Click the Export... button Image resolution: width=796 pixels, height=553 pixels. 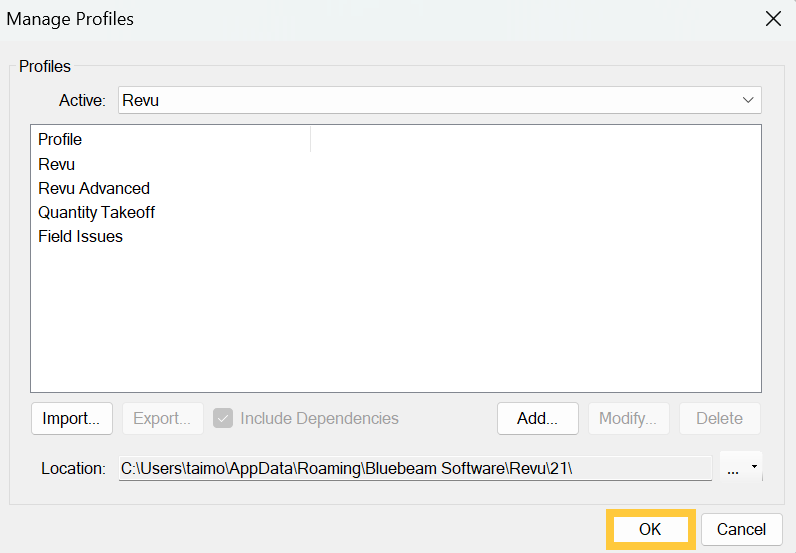162,418
